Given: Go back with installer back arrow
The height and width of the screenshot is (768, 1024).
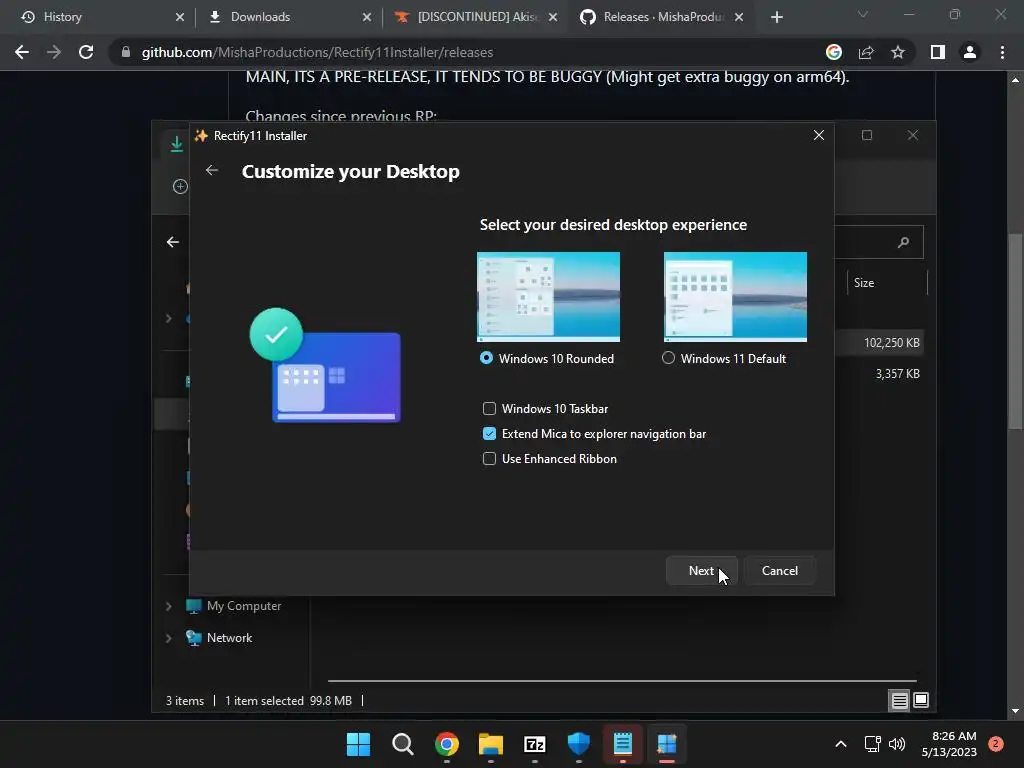Looking at the screenshot, I should 212,170.
